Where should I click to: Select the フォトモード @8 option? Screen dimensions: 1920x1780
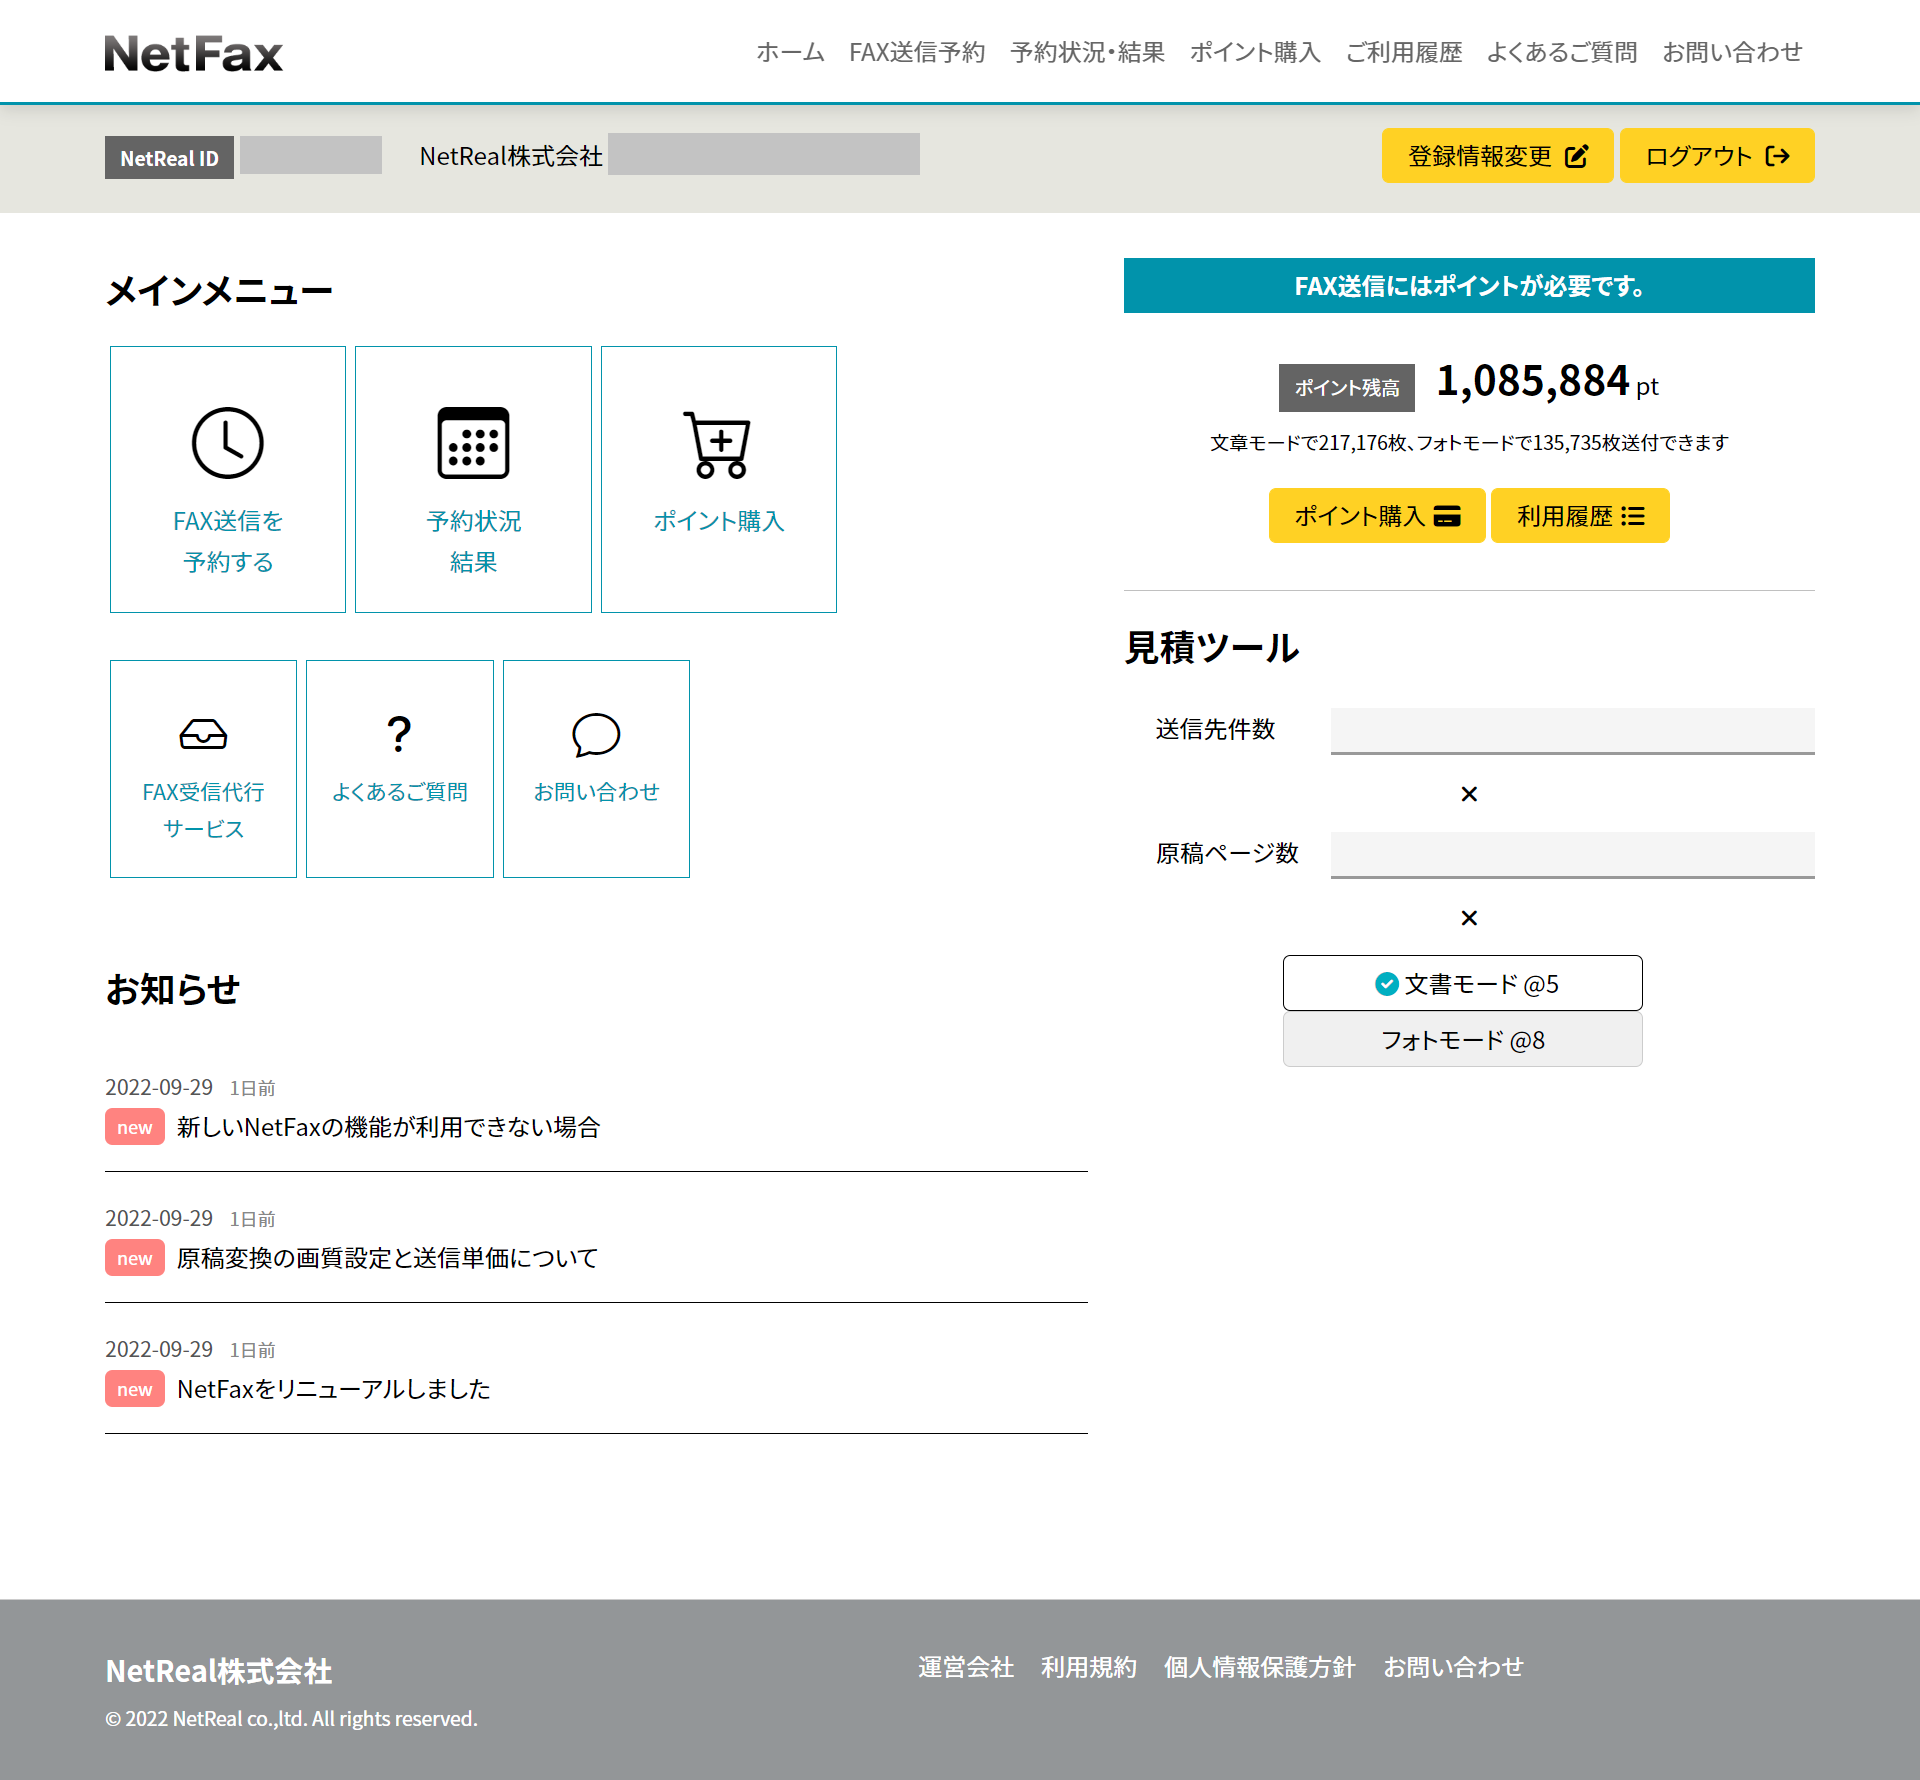(x=1462, y=1040)
